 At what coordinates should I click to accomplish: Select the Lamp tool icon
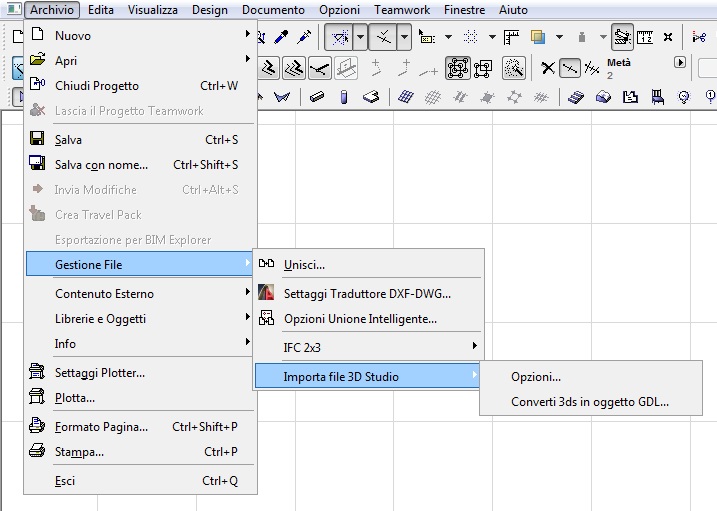684,97
